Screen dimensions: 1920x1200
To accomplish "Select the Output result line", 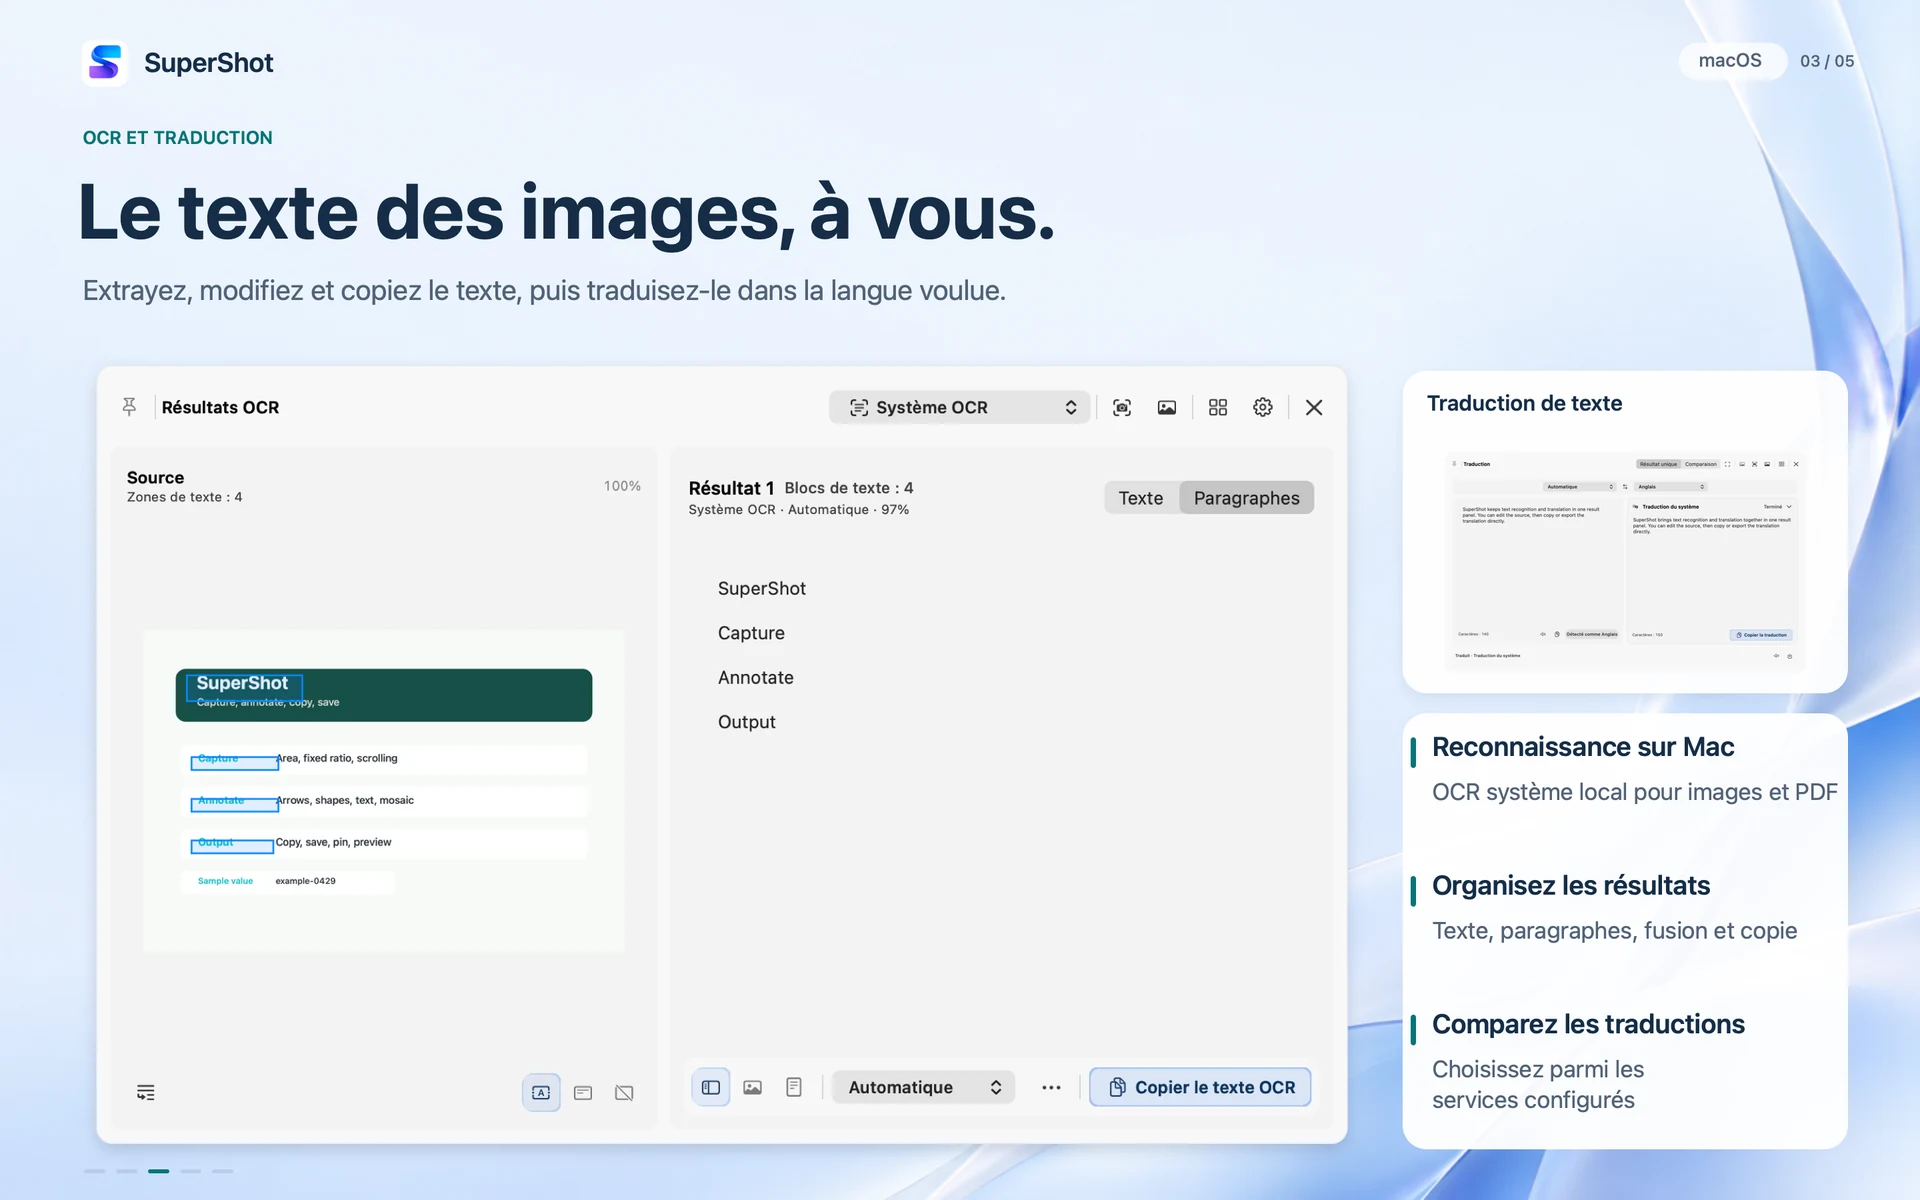I will click(x=747, y=722).
